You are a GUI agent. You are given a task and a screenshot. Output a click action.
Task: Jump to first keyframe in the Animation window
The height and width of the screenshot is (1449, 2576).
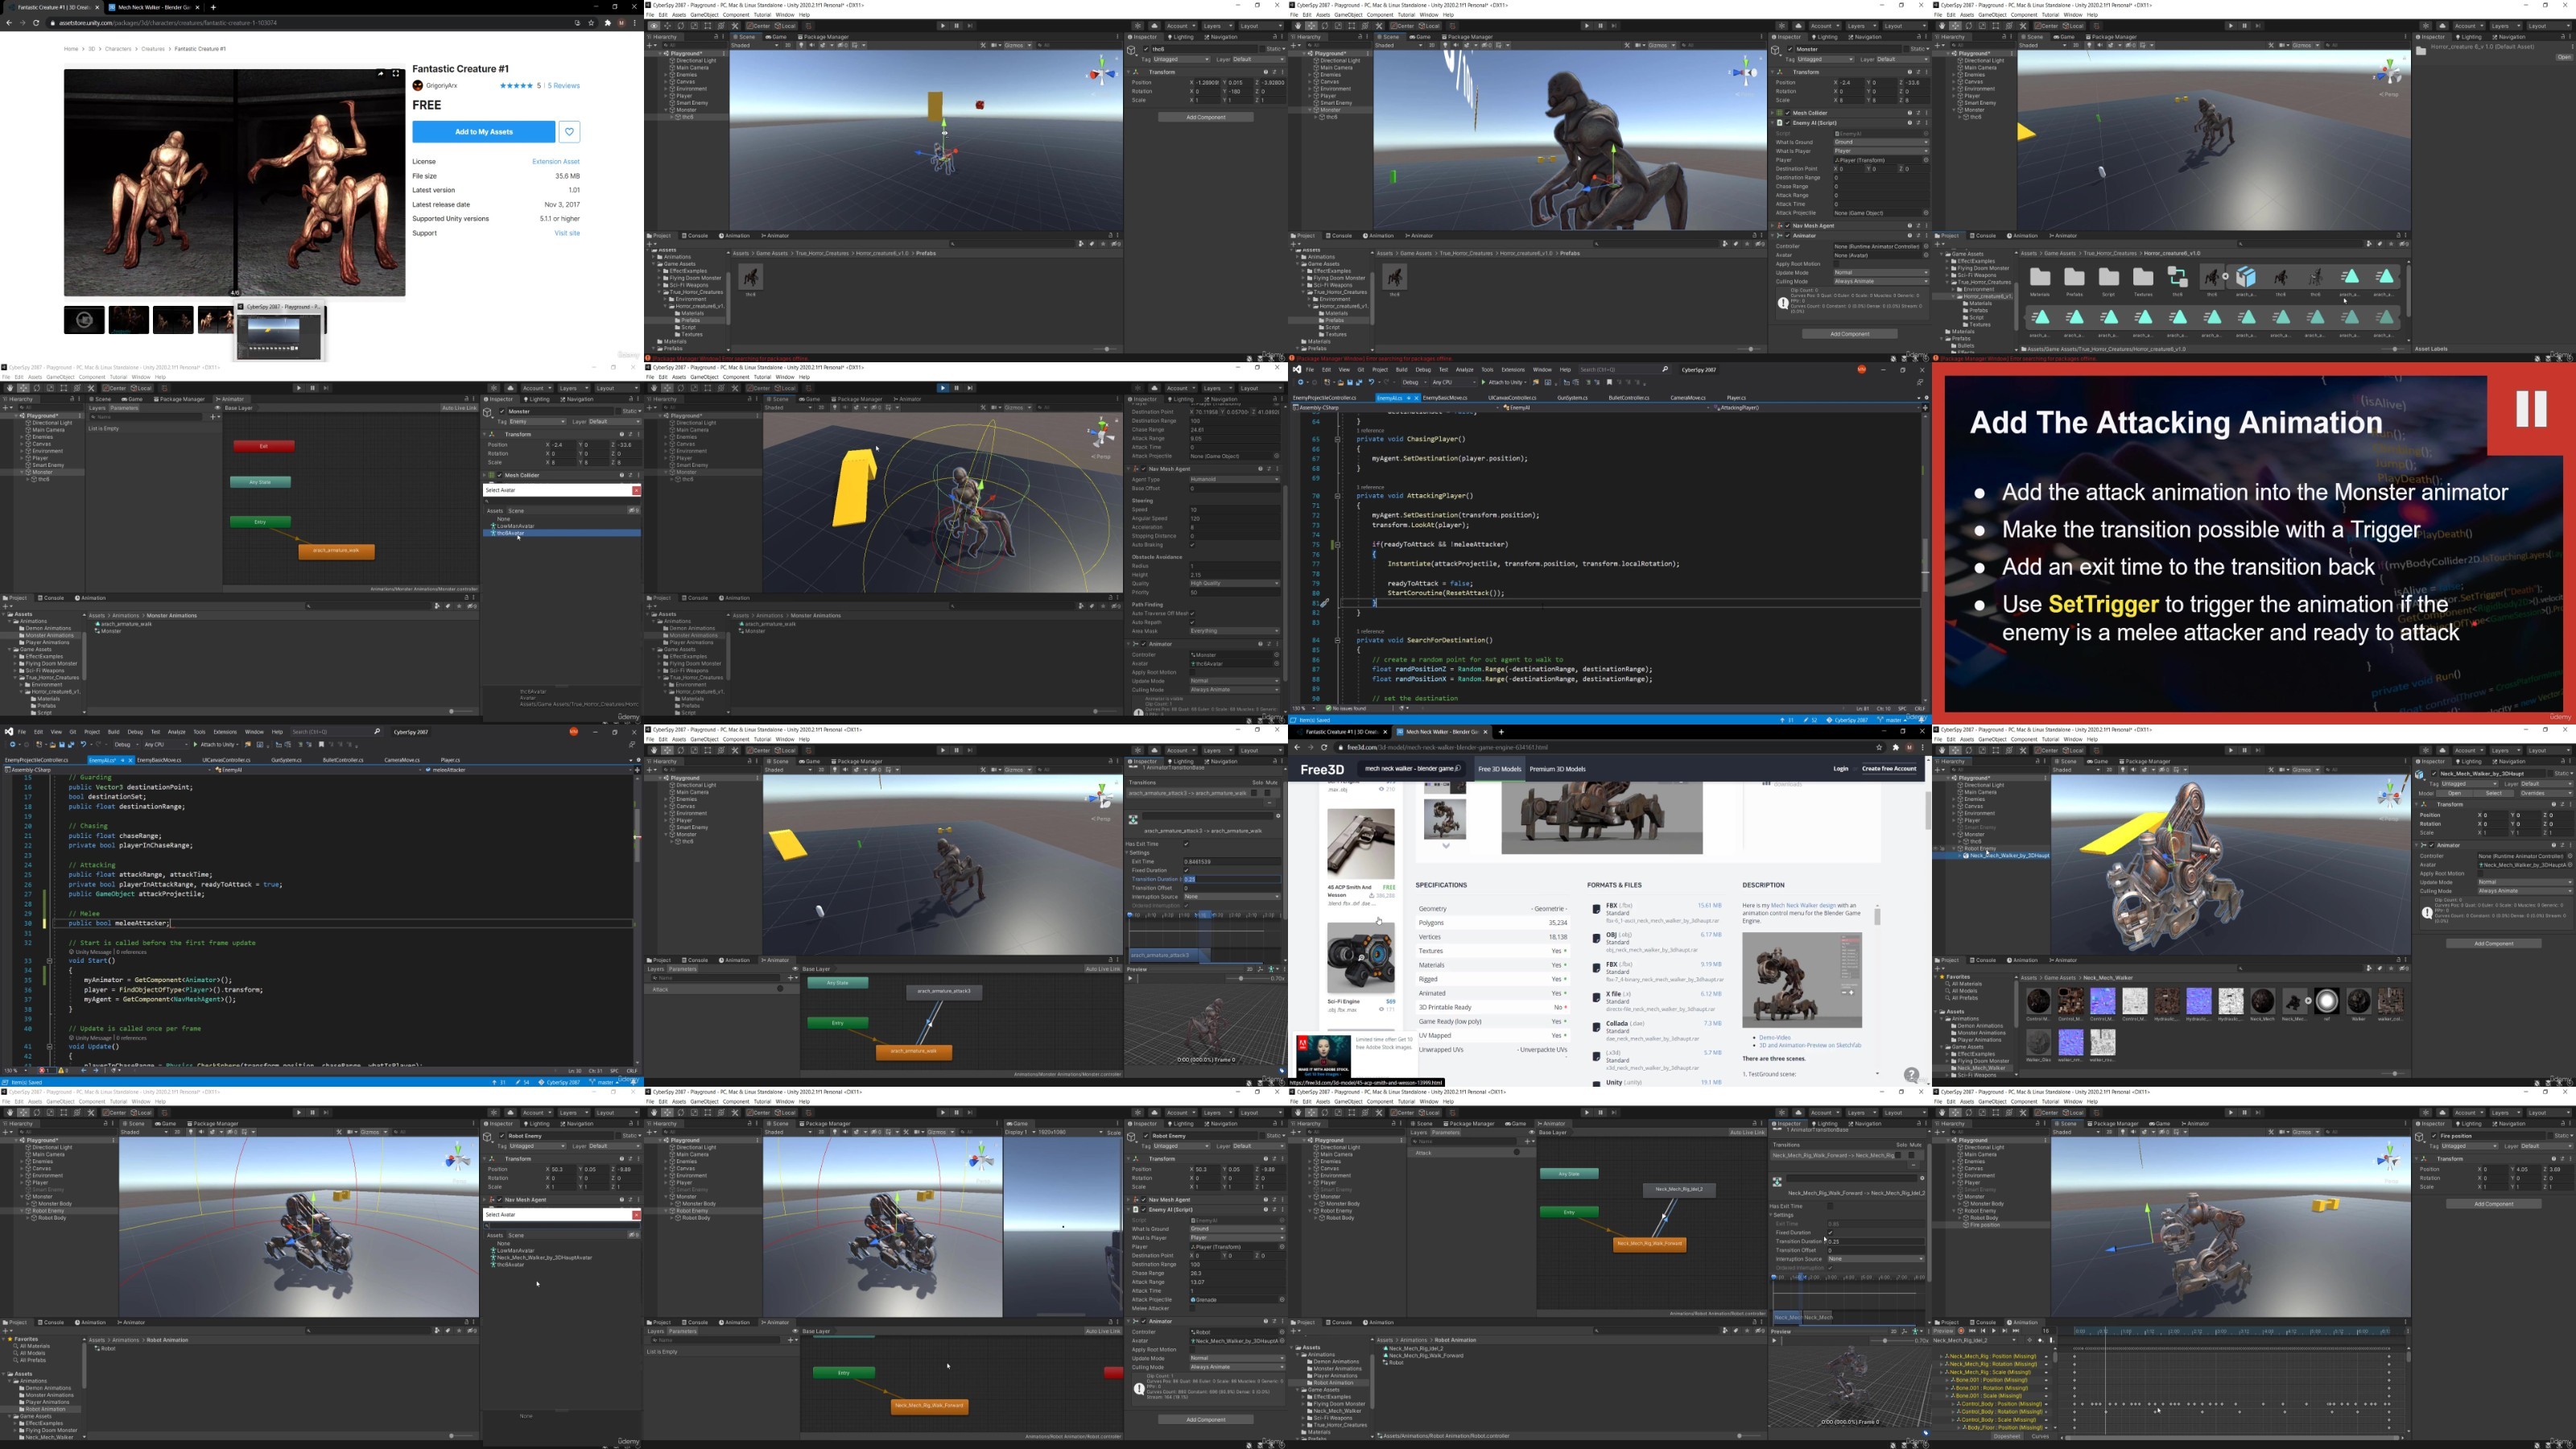1972,1331
